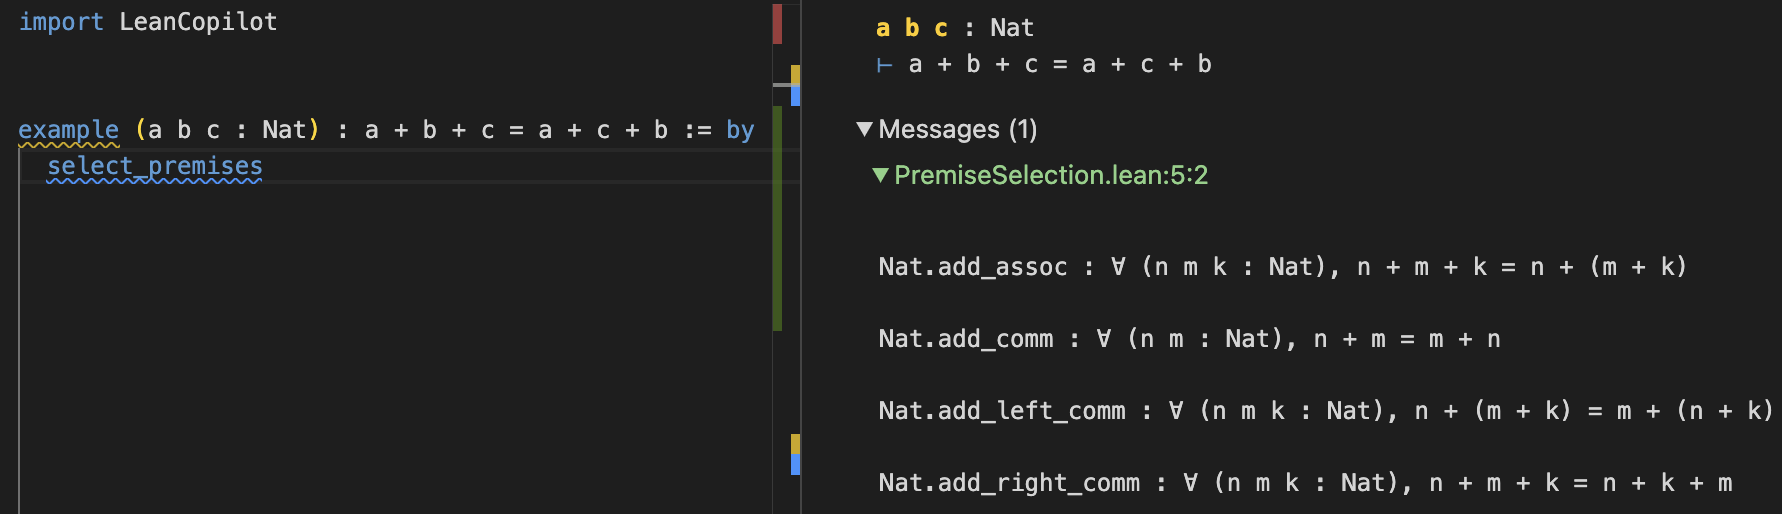The height and width of the screenshot is (514, 1782).
Task: Click the select_premises tactic in the editor
Action: click(x=155, y=166)
